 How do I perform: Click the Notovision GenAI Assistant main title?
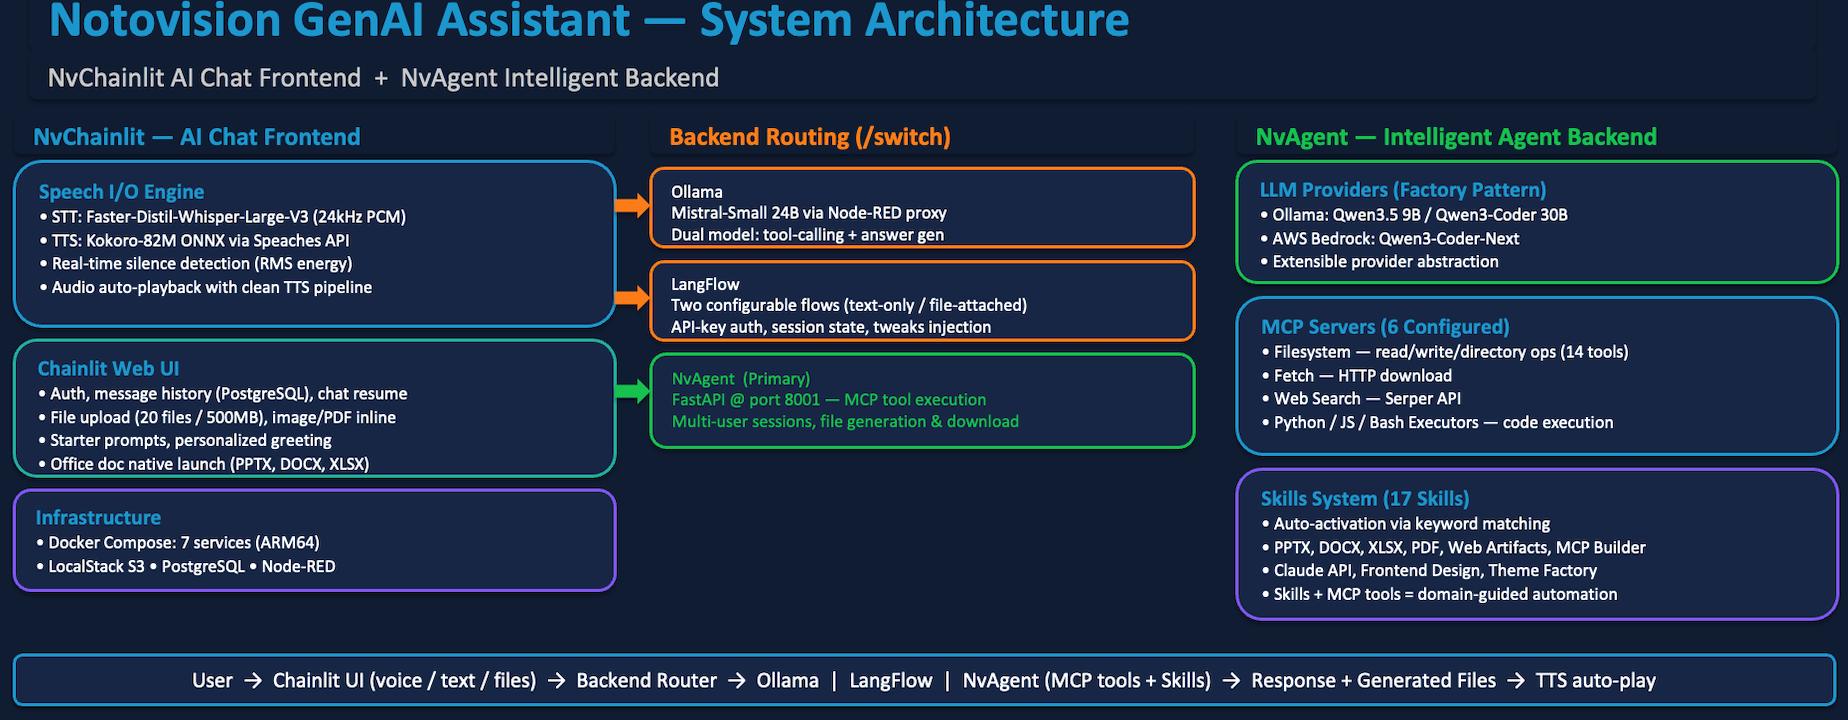tap(588, 22)
